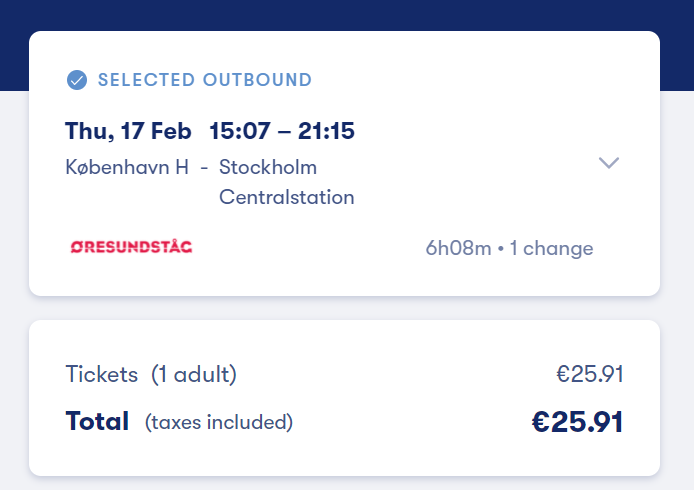694x490 pixels.
Task: Click the København H origin station
Action: pos(127,167)
